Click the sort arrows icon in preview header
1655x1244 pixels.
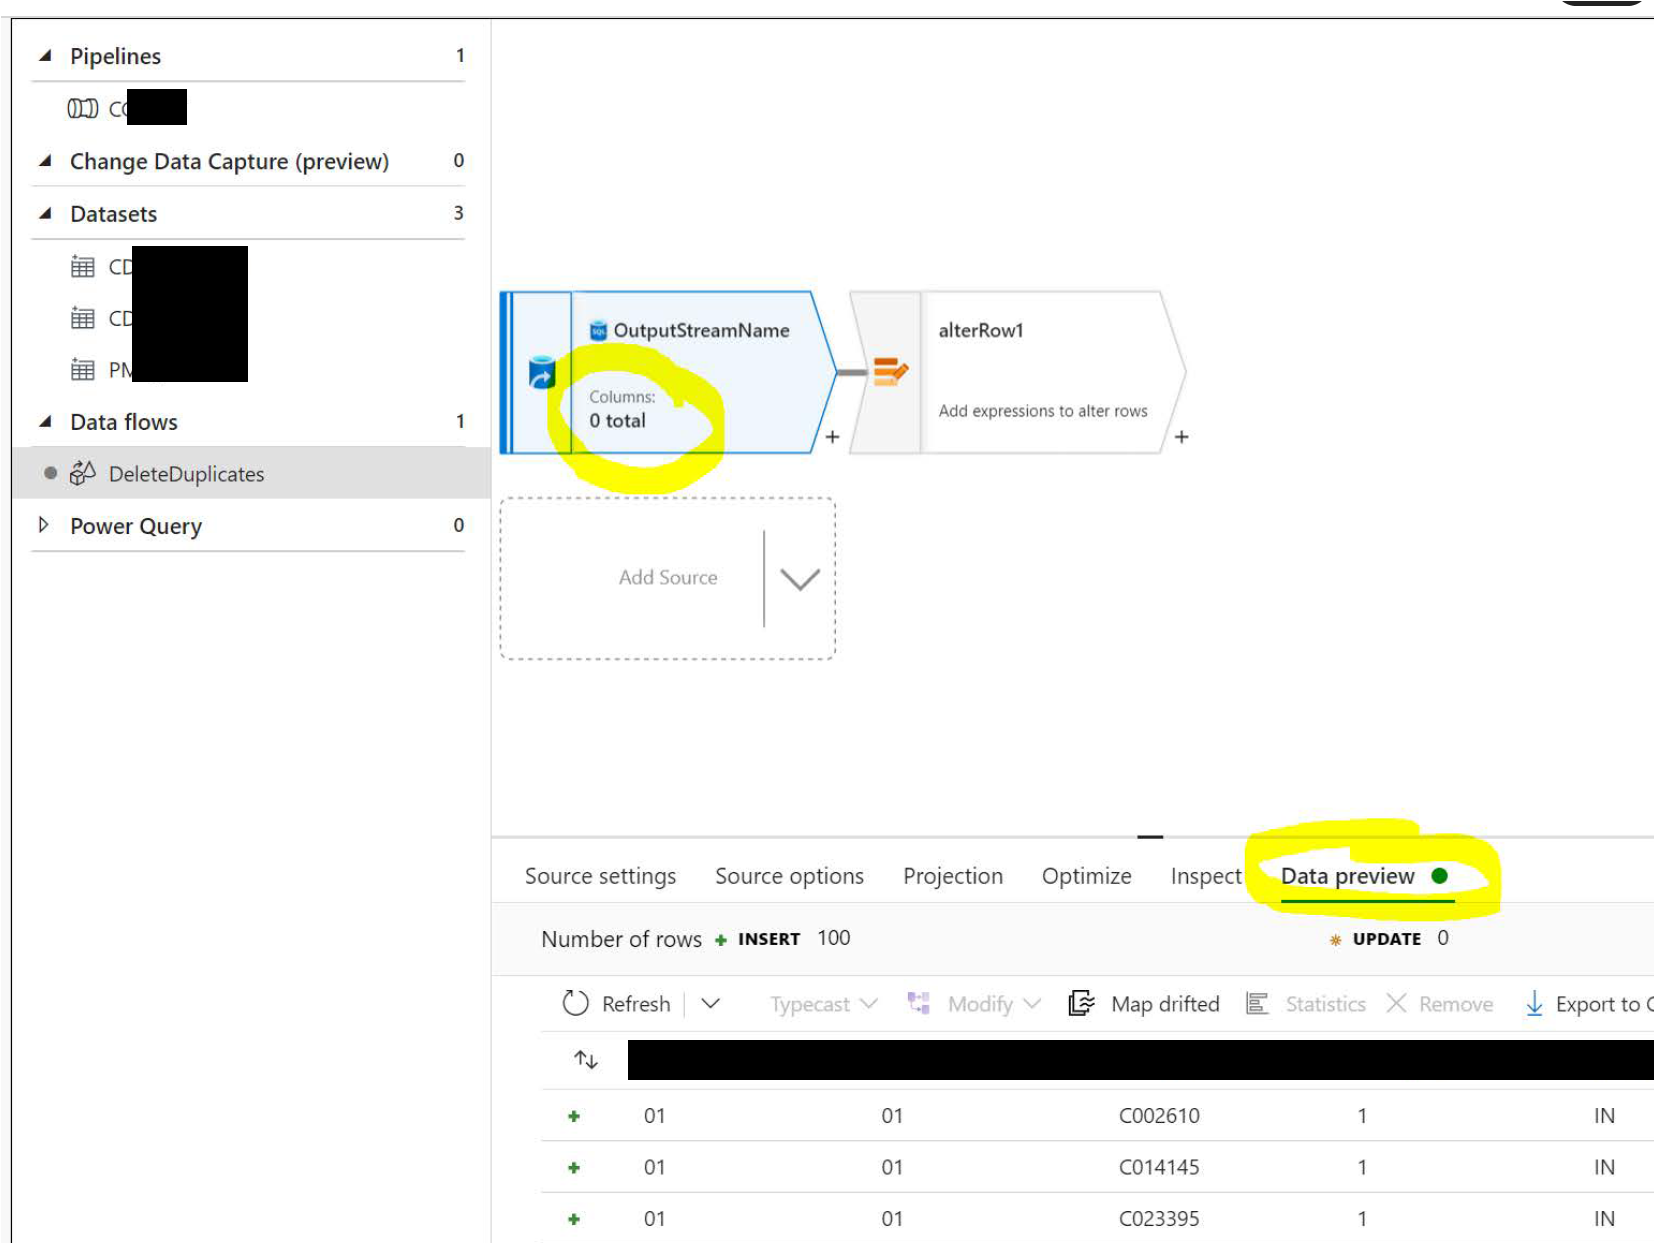(584, 1058)
